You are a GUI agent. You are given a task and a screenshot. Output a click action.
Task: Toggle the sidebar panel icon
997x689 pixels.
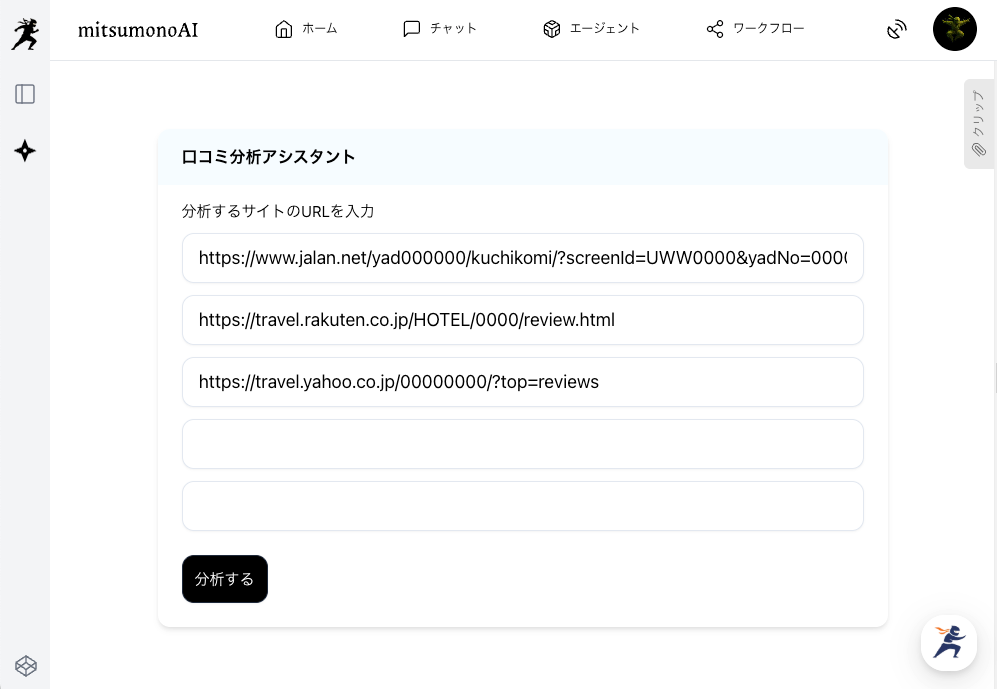click(25, 94)
